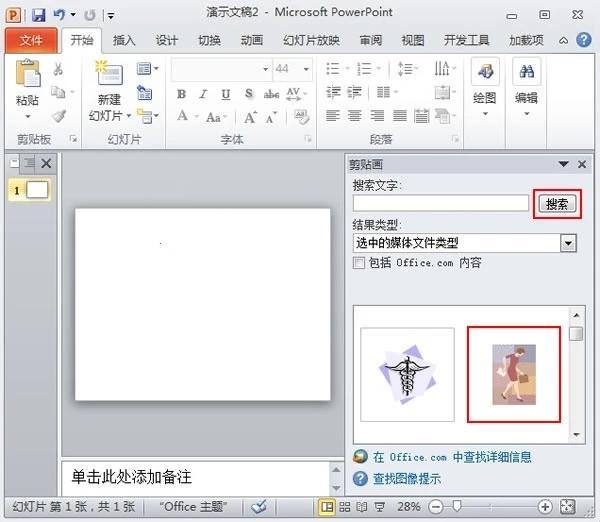Expand the Paste options arrow
Viewport: 600px width, 522px height.
tap(28, 116)
